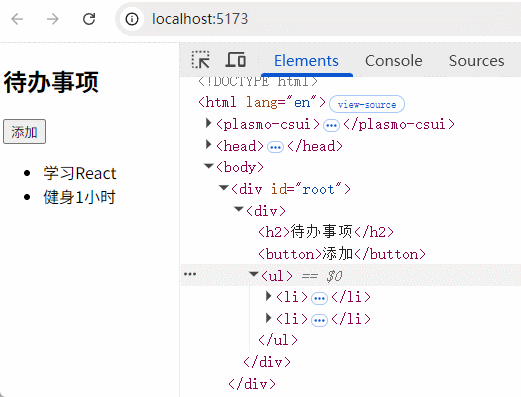This screenshot has width=521, height=397.
Task: Click the view-source badge next to html
Action: [x=367, y=104]
